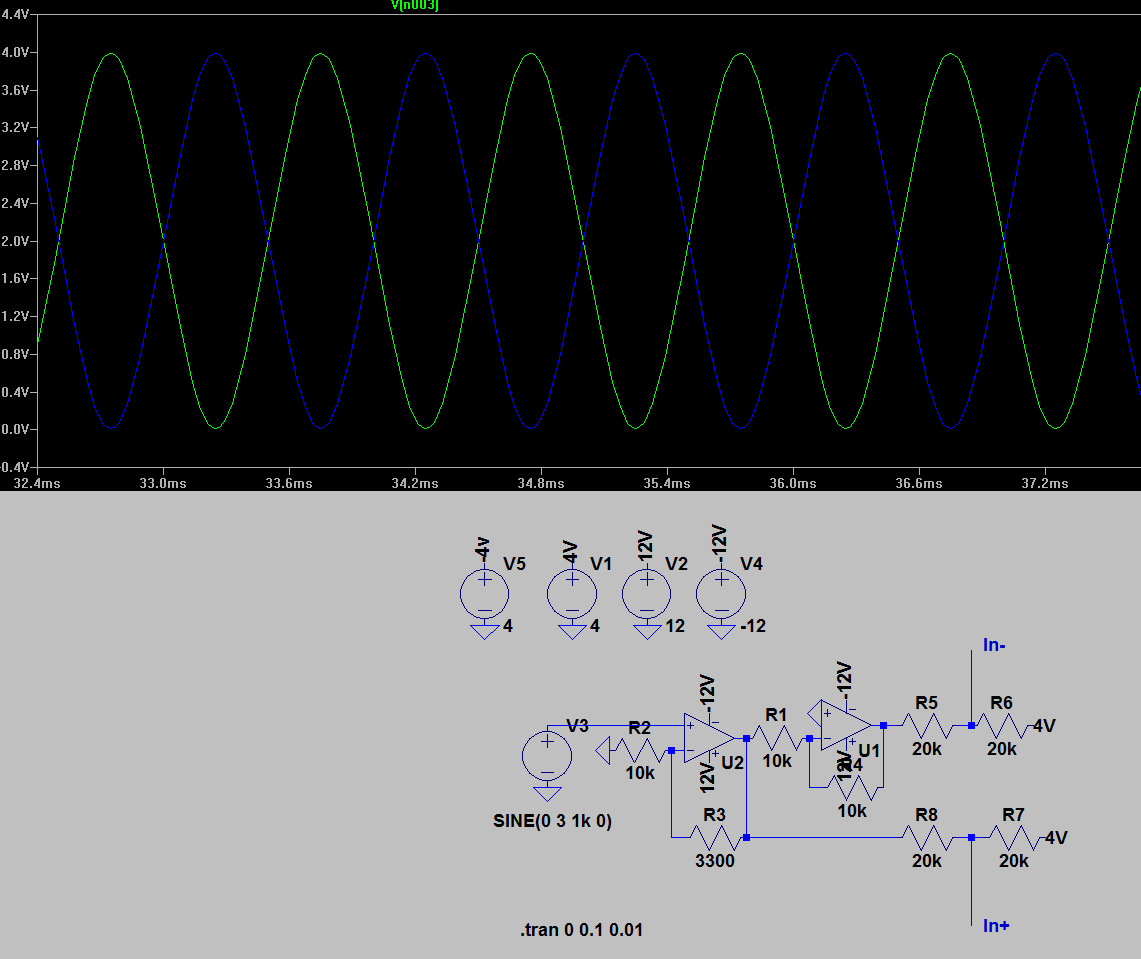Click the R8 reference label

coord(926,815)
